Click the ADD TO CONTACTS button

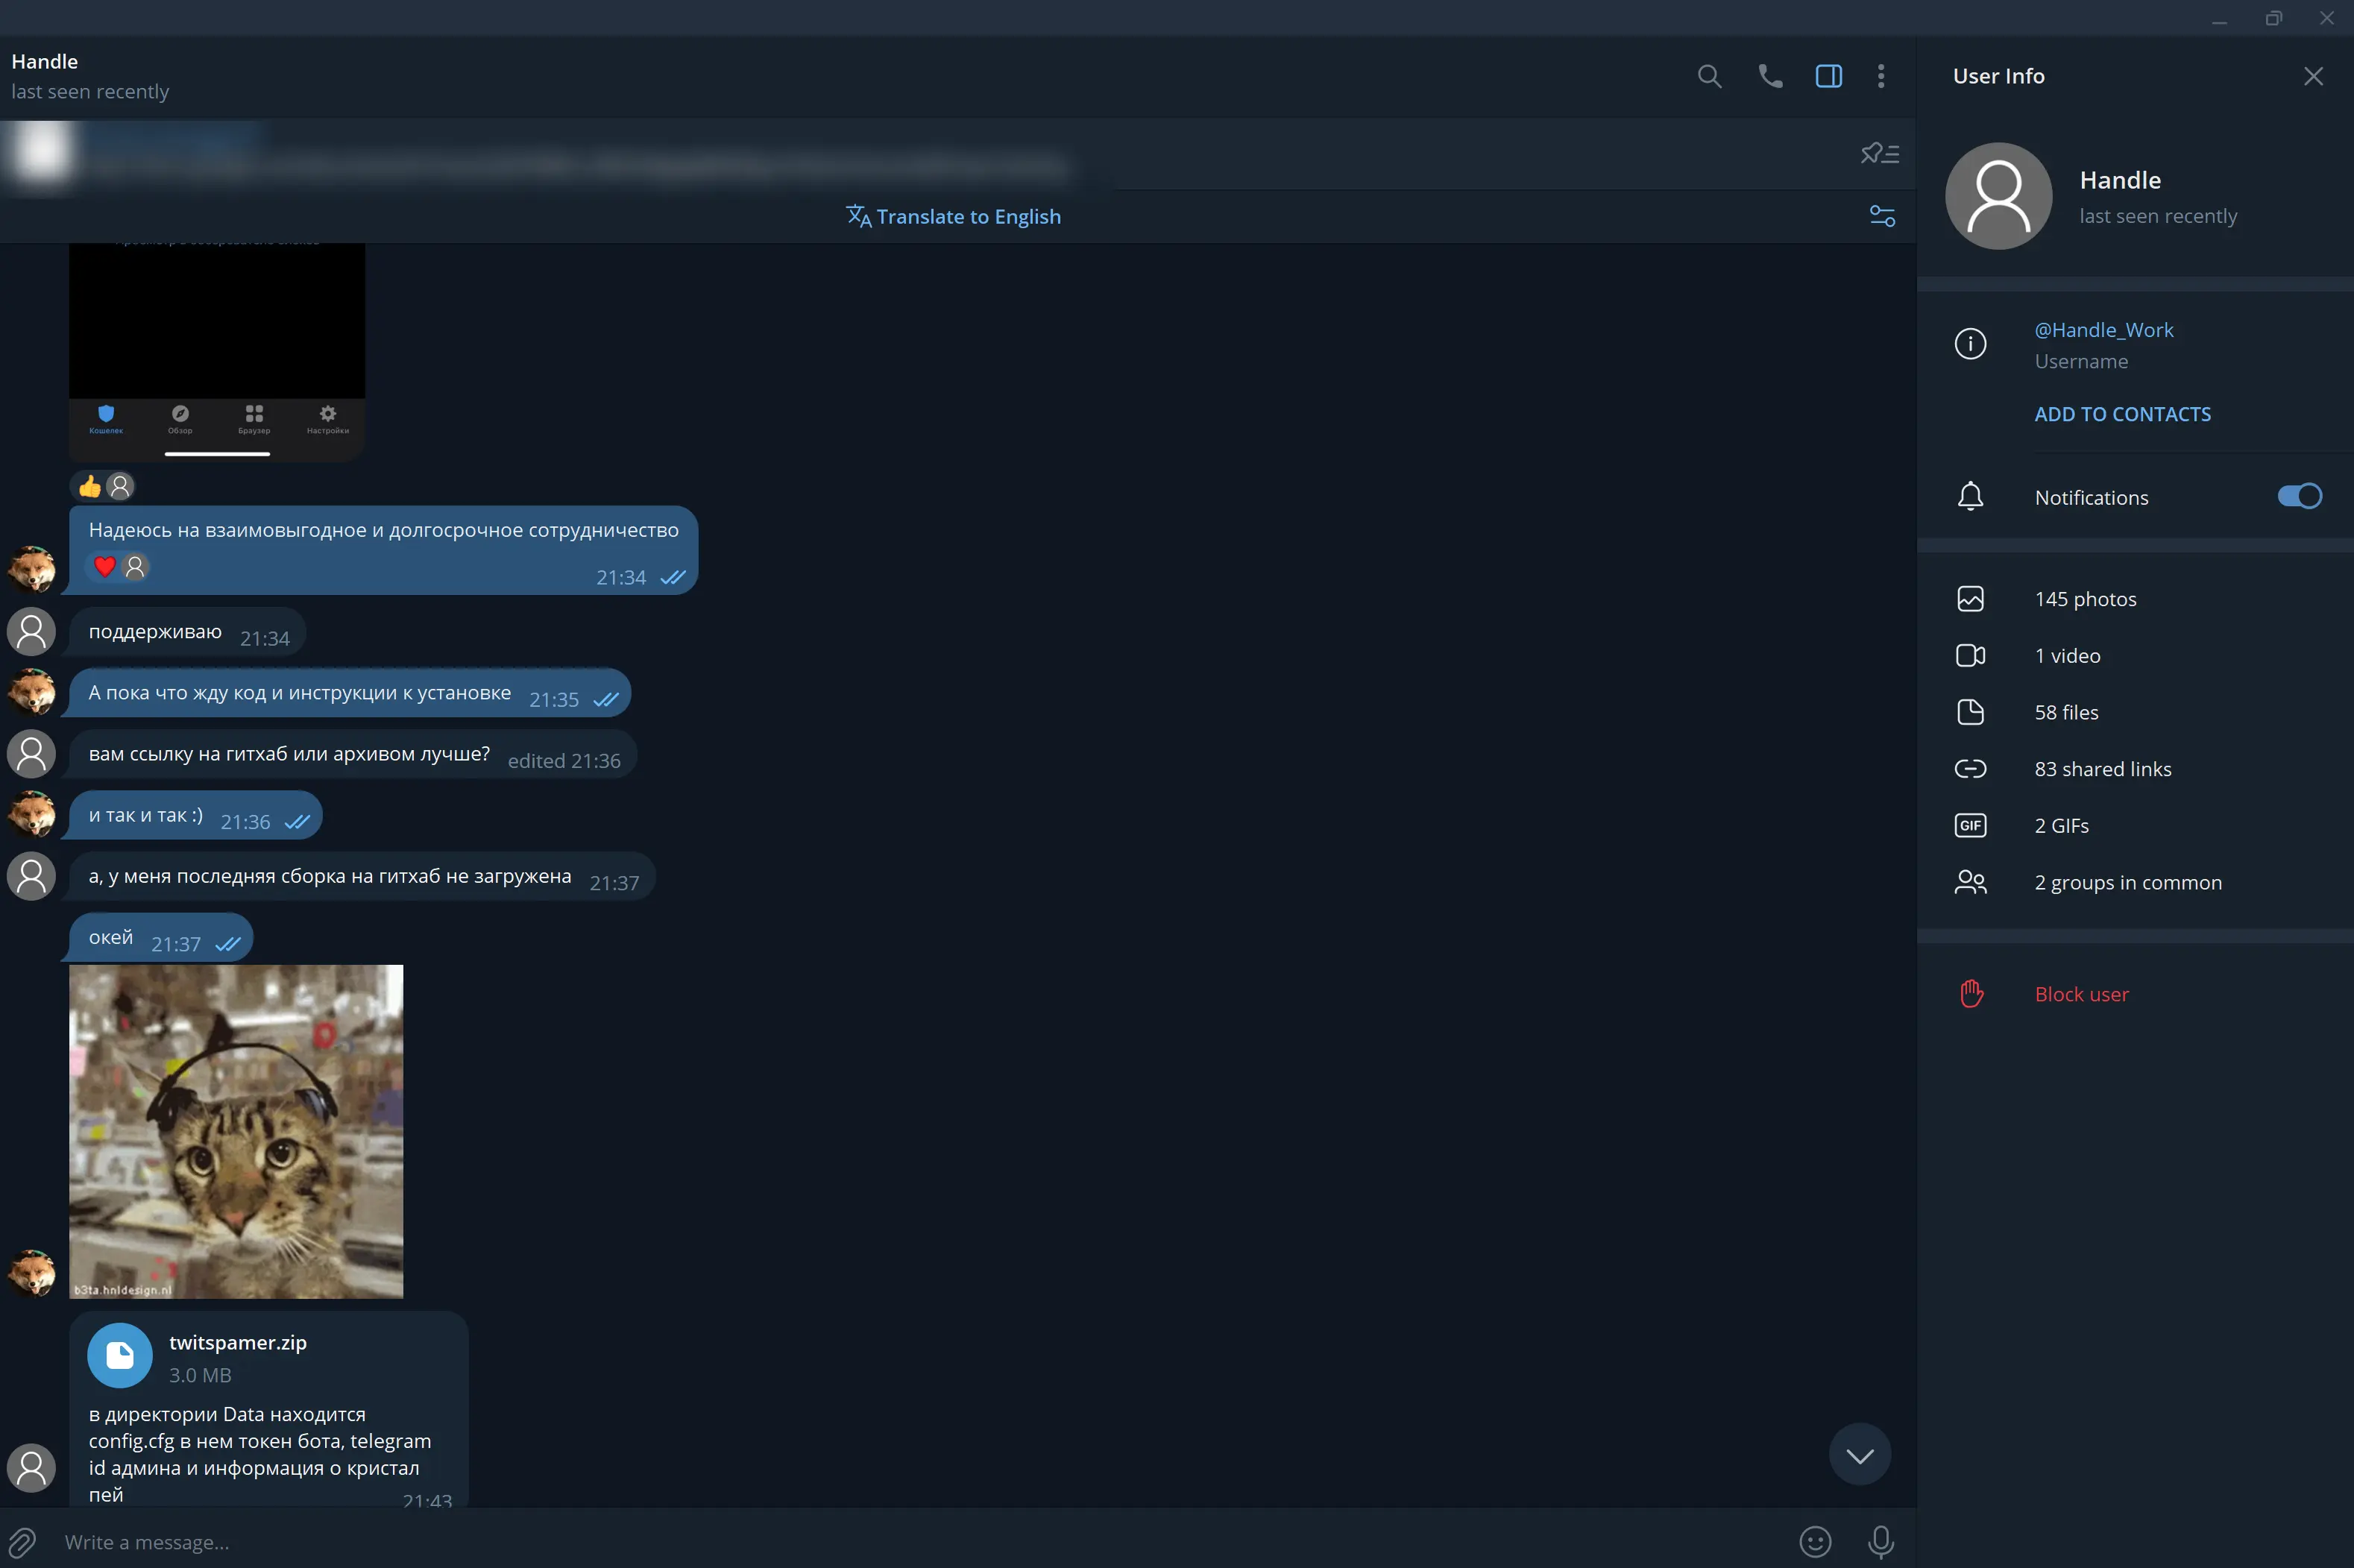tap(2123, 413)
